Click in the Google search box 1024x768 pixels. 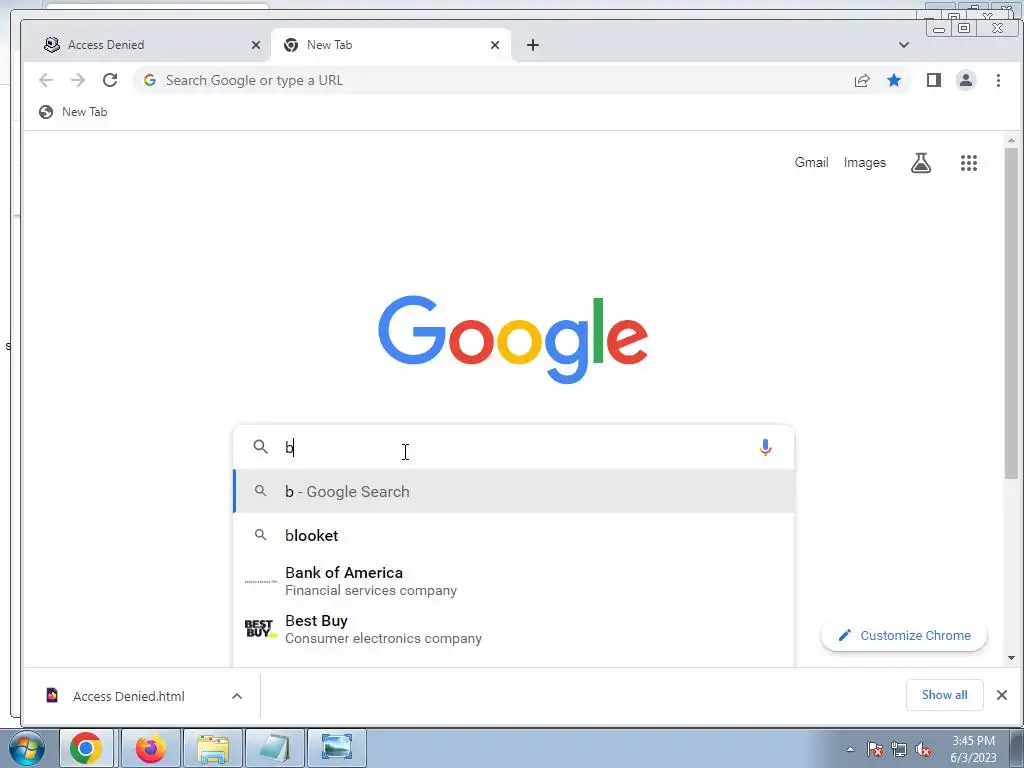[514, 447]
